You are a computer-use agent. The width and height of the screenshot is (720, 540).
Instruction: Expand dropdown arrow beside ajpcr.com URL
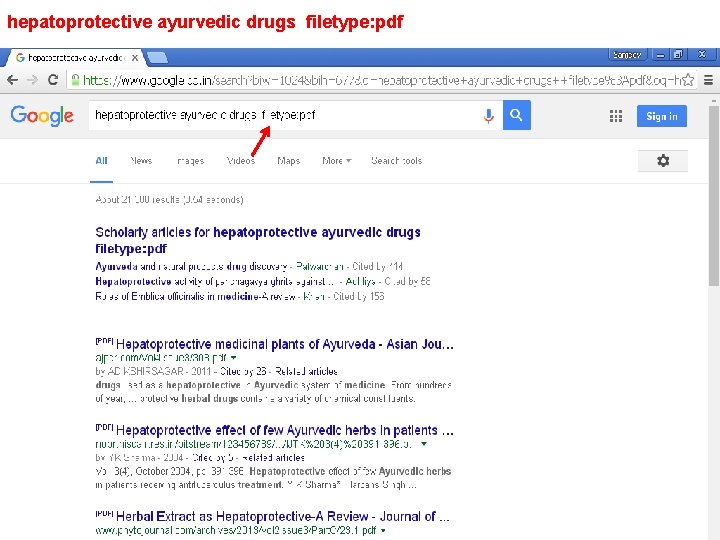coord(234,357)
